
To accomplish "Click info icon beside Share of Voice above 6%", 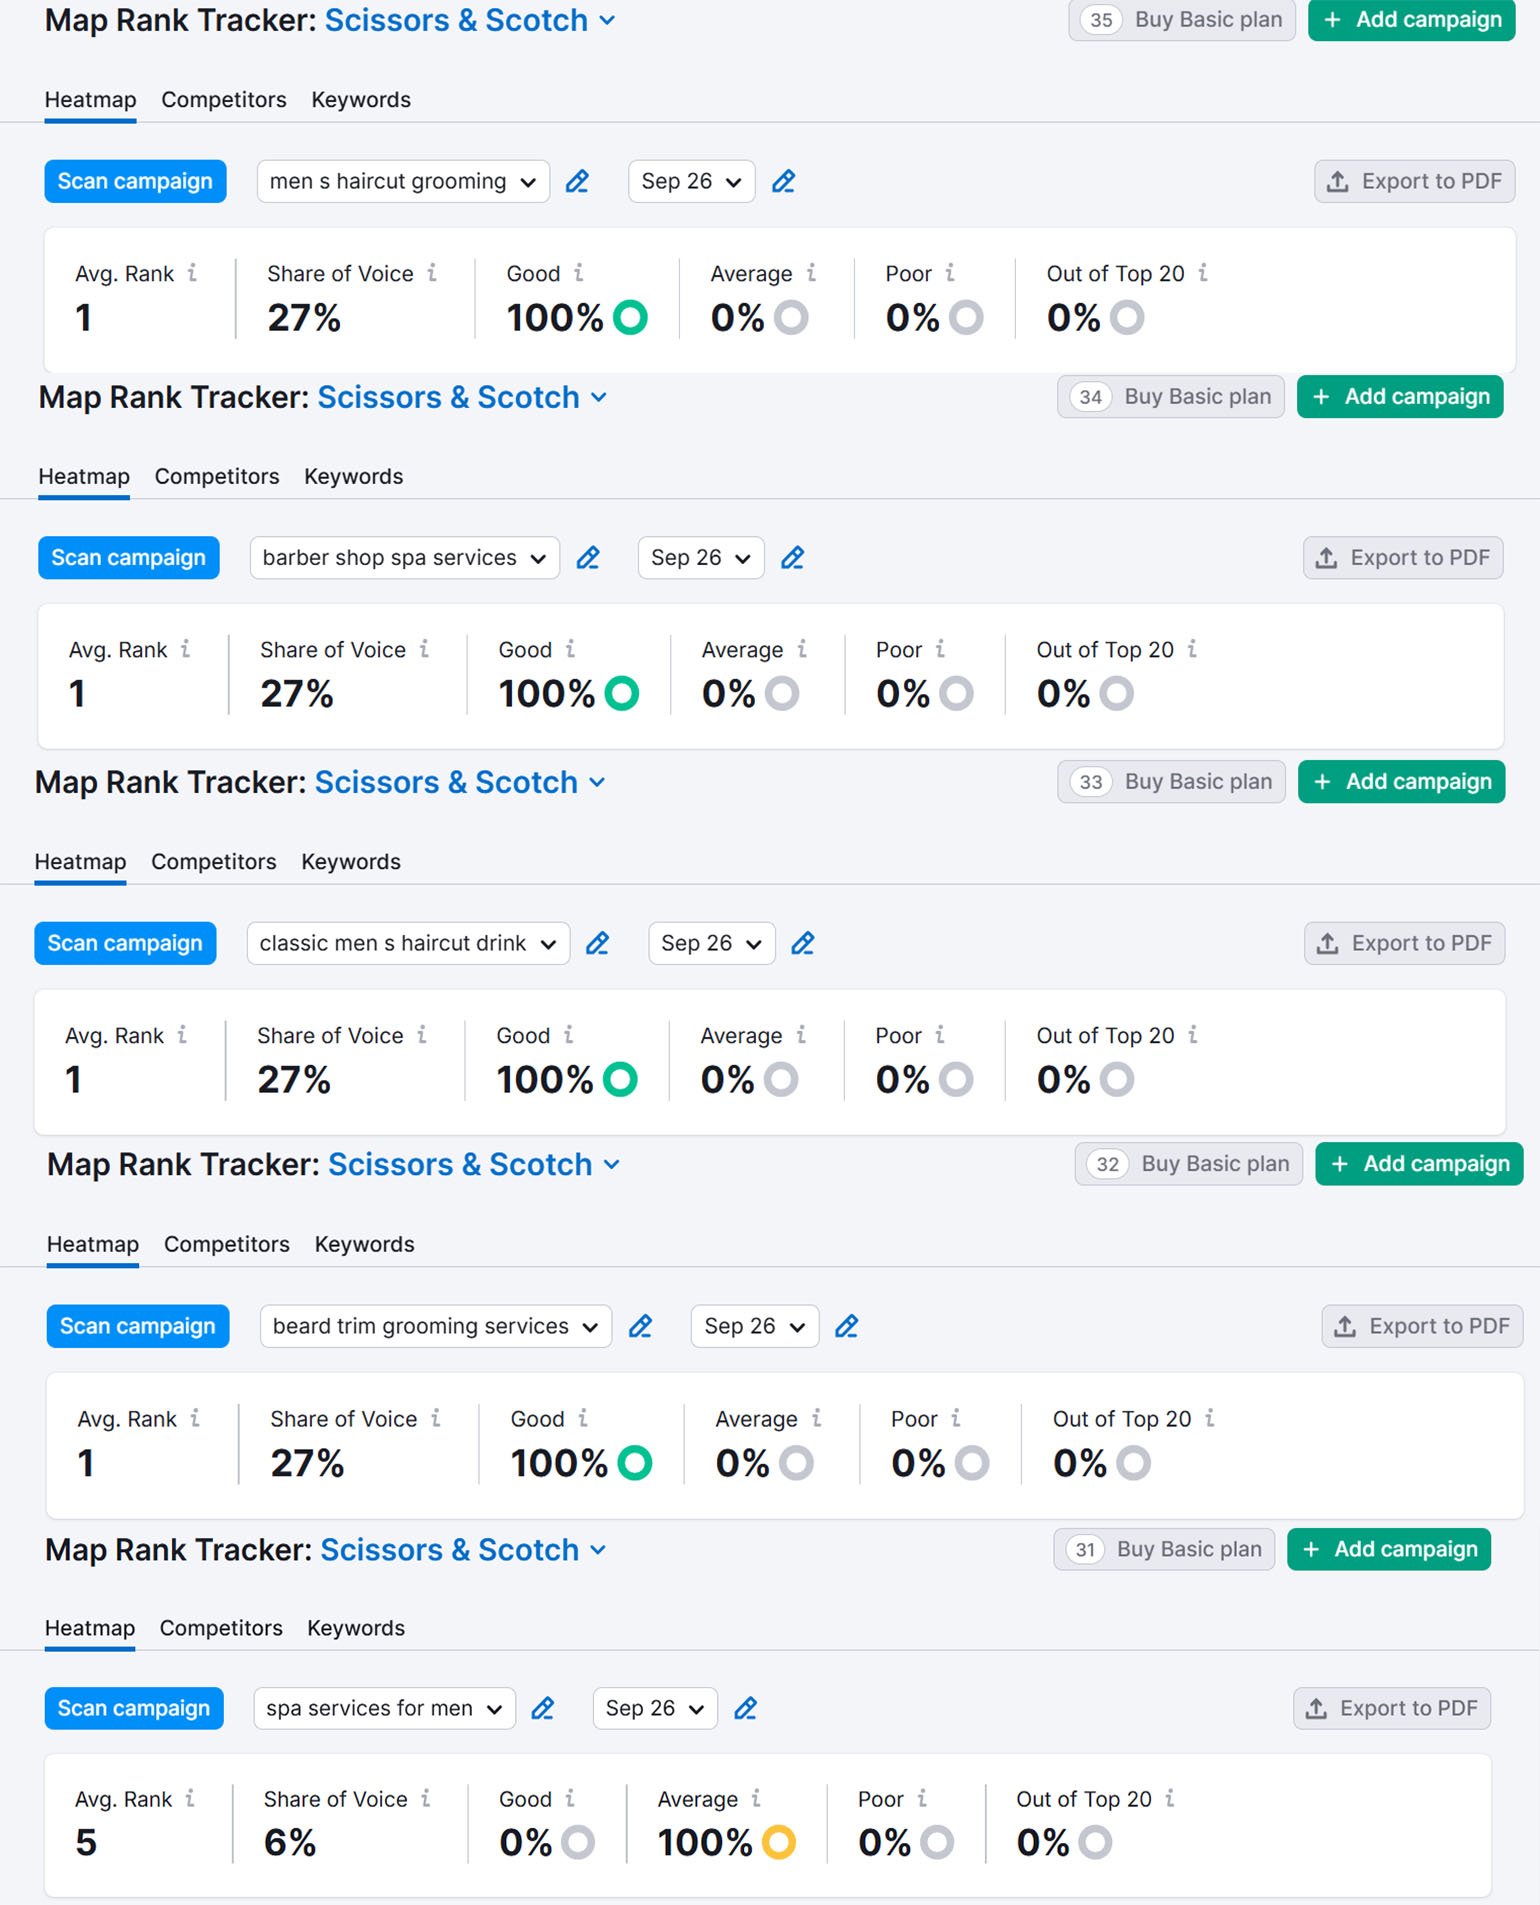I will click(426, 1799).
